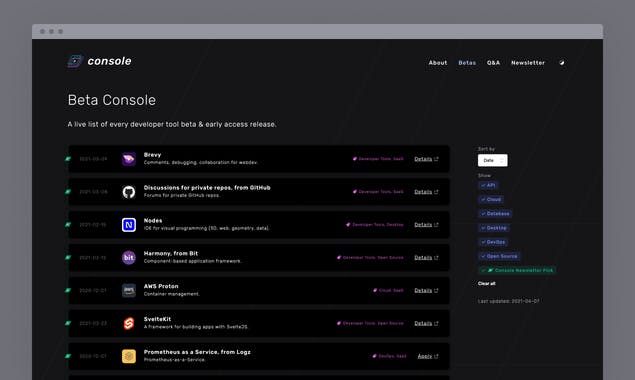Select the "AWS Proton" title
The width and height of the screenshot is (635, 380).
tap(161, 286)
